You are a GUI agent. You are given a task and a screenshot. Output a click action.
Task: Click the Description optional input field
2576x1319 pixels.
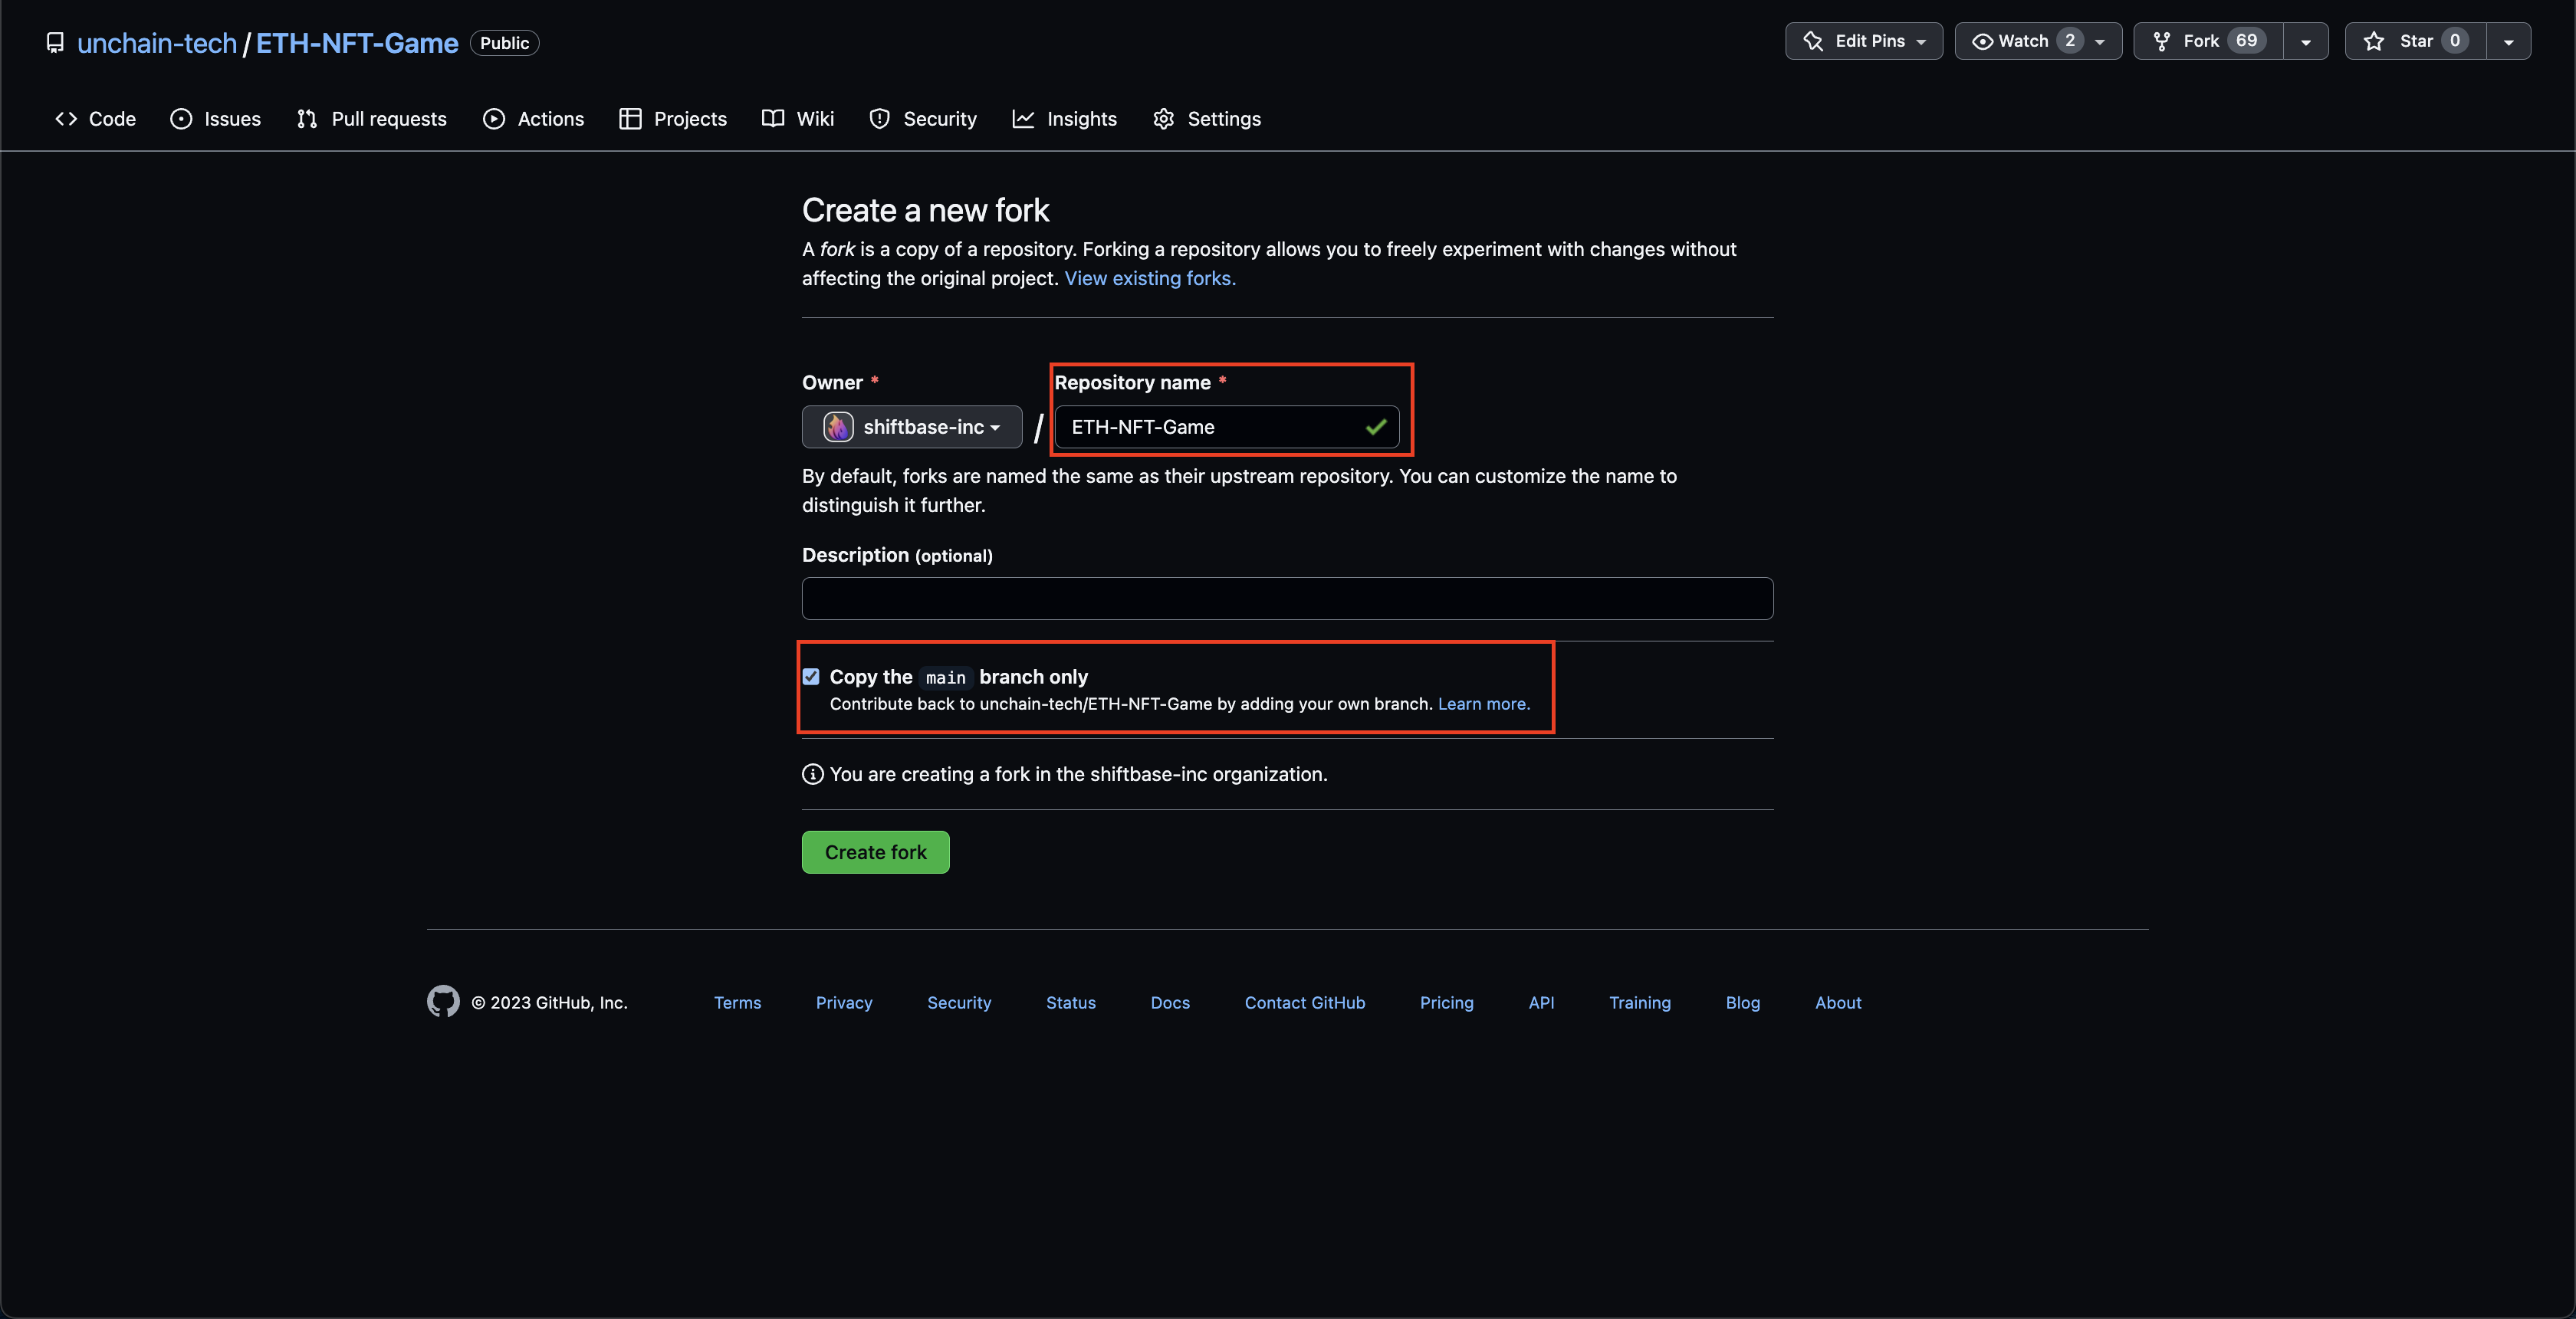click(1287, 598)
